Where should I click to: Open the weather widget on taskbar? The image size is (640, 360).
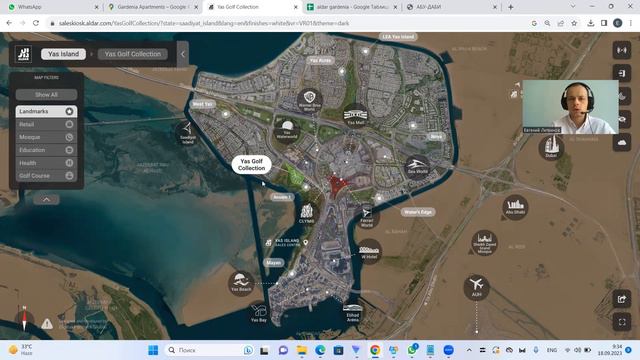[20, 350]
